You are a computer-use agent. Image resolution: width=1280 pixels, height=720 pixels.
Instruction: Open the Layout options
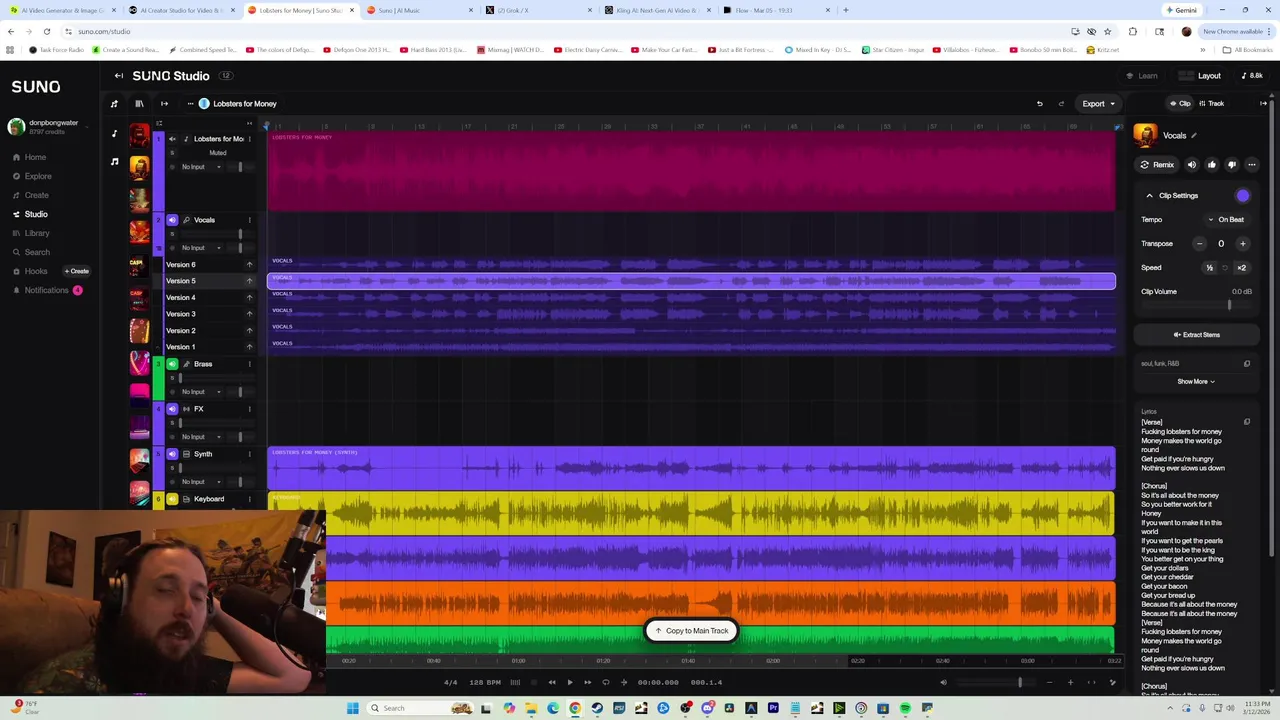pos(1201,76)
